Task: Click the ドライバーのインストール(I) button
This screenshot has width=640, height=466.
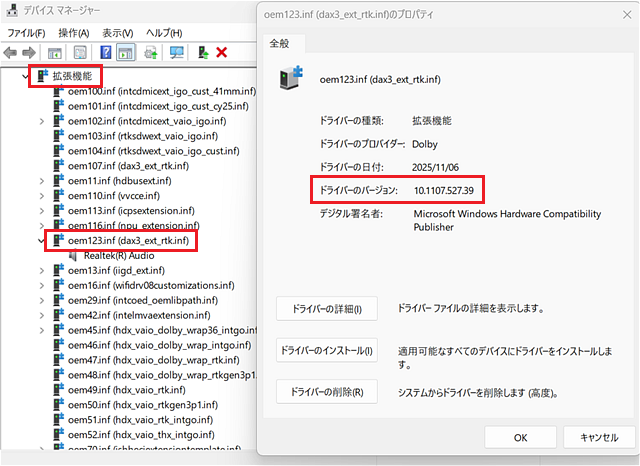Action: (x=327, y=350)
